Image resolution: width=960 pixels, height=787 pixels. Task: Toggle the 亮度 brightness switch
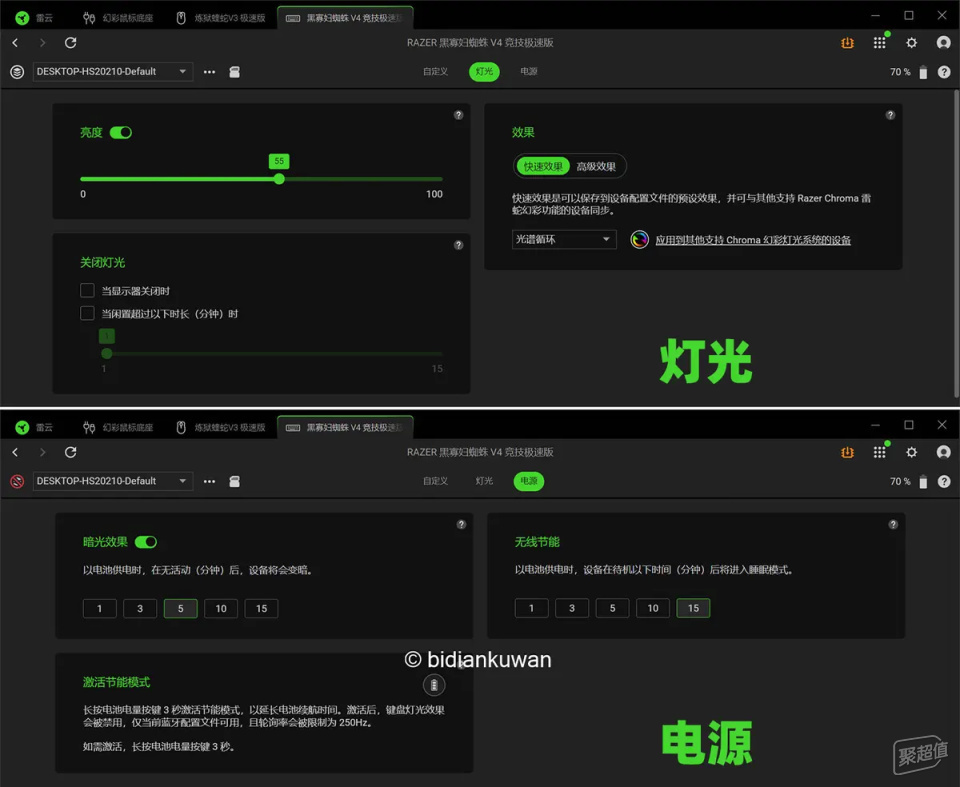tap(121, 132)
